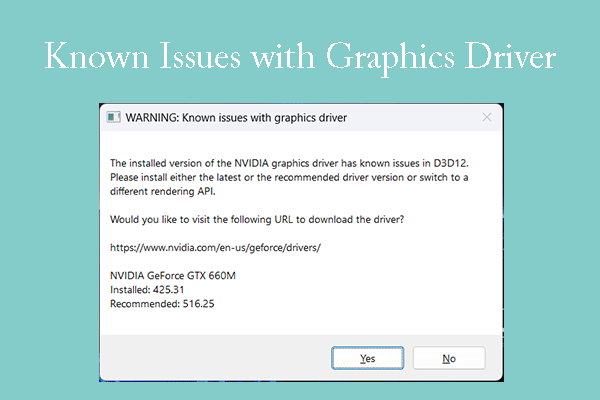
Task: Click the sentence mentioning known issues in D3D12
Action: pos(289,163)
